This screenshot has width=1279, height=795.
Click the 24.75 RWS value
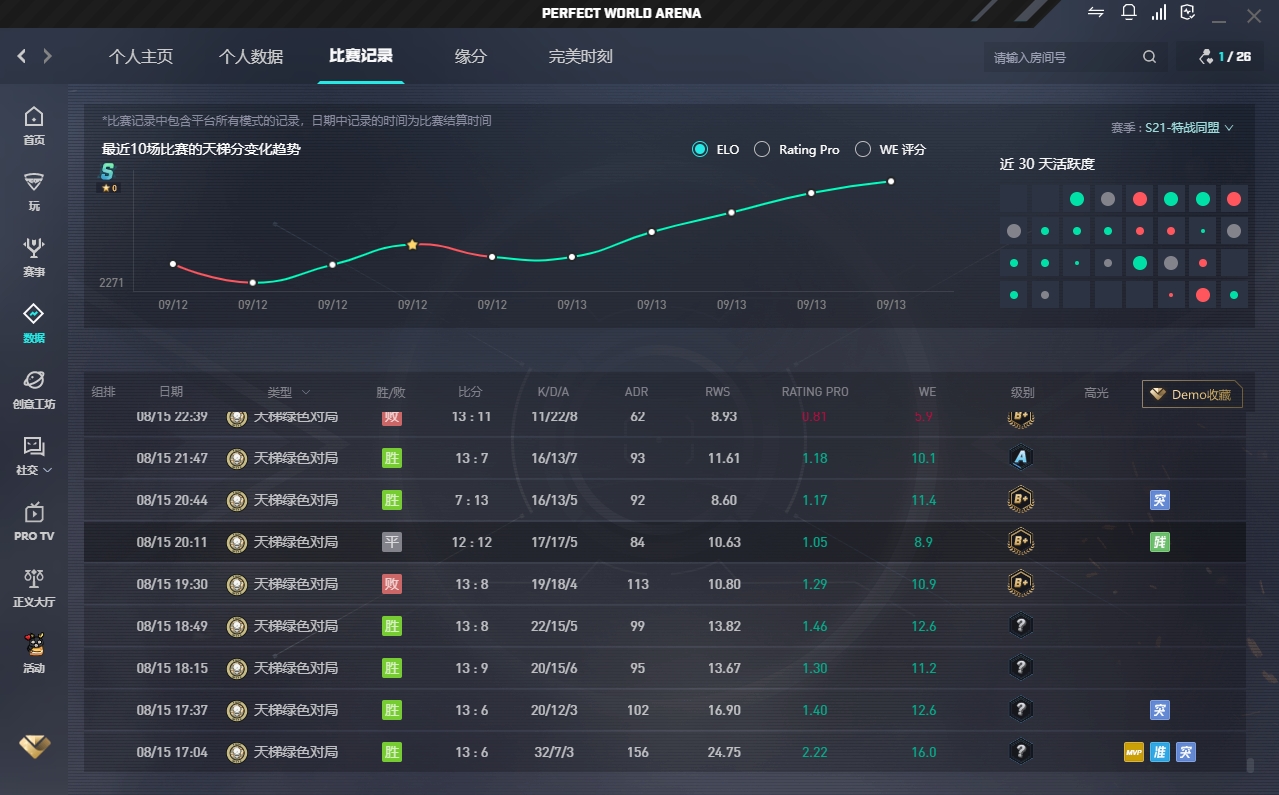coord(724,752)
